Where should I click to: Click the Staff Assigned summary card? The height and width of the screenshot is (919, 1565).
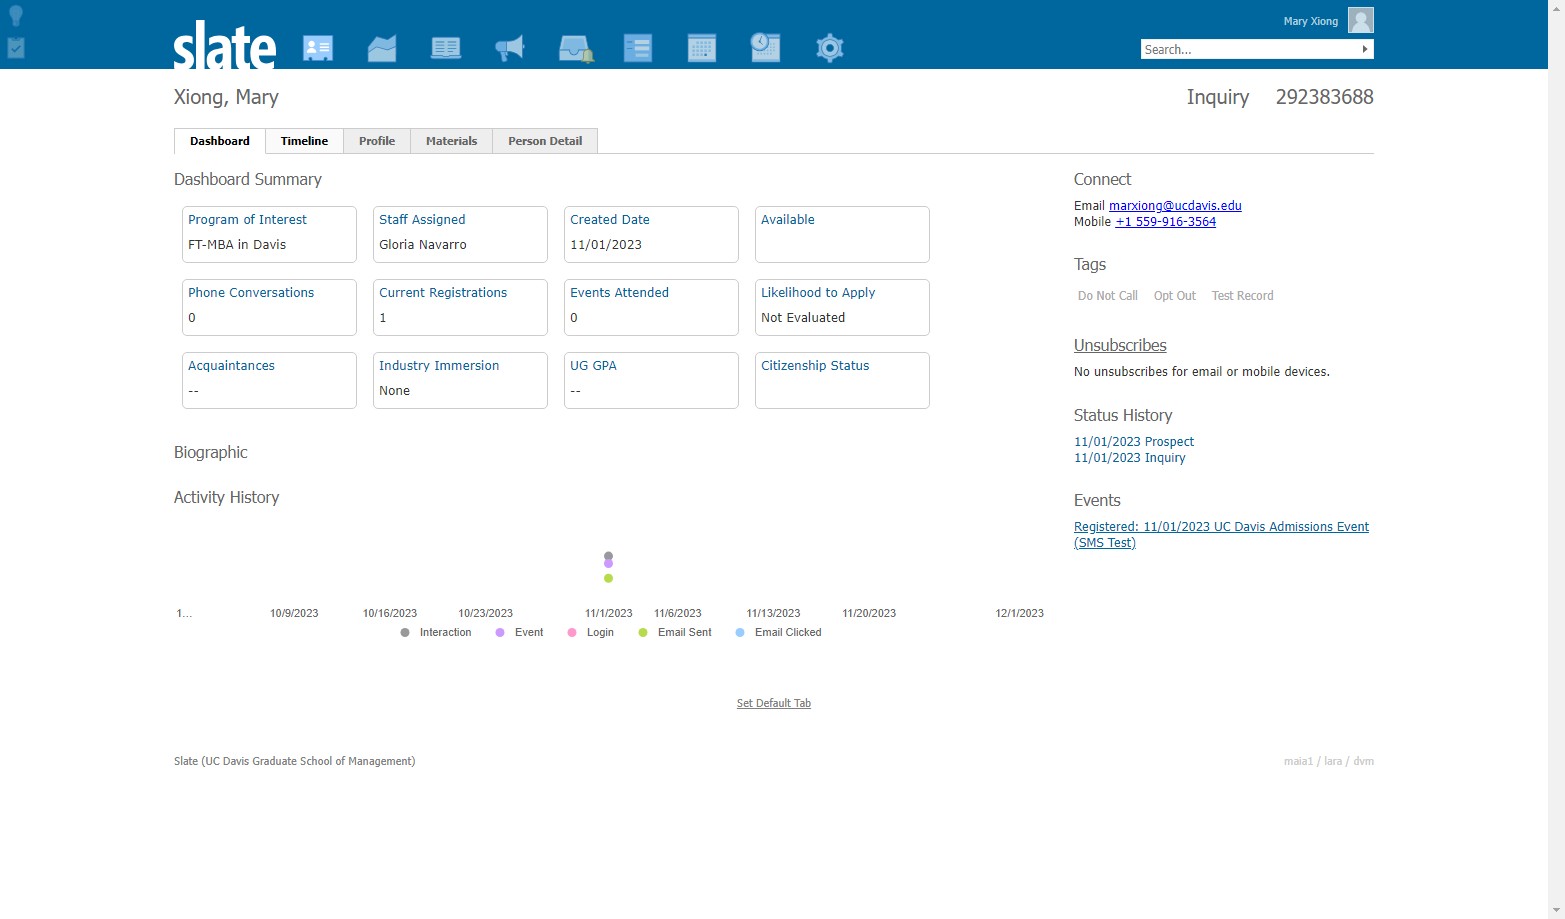coord(460,234)
